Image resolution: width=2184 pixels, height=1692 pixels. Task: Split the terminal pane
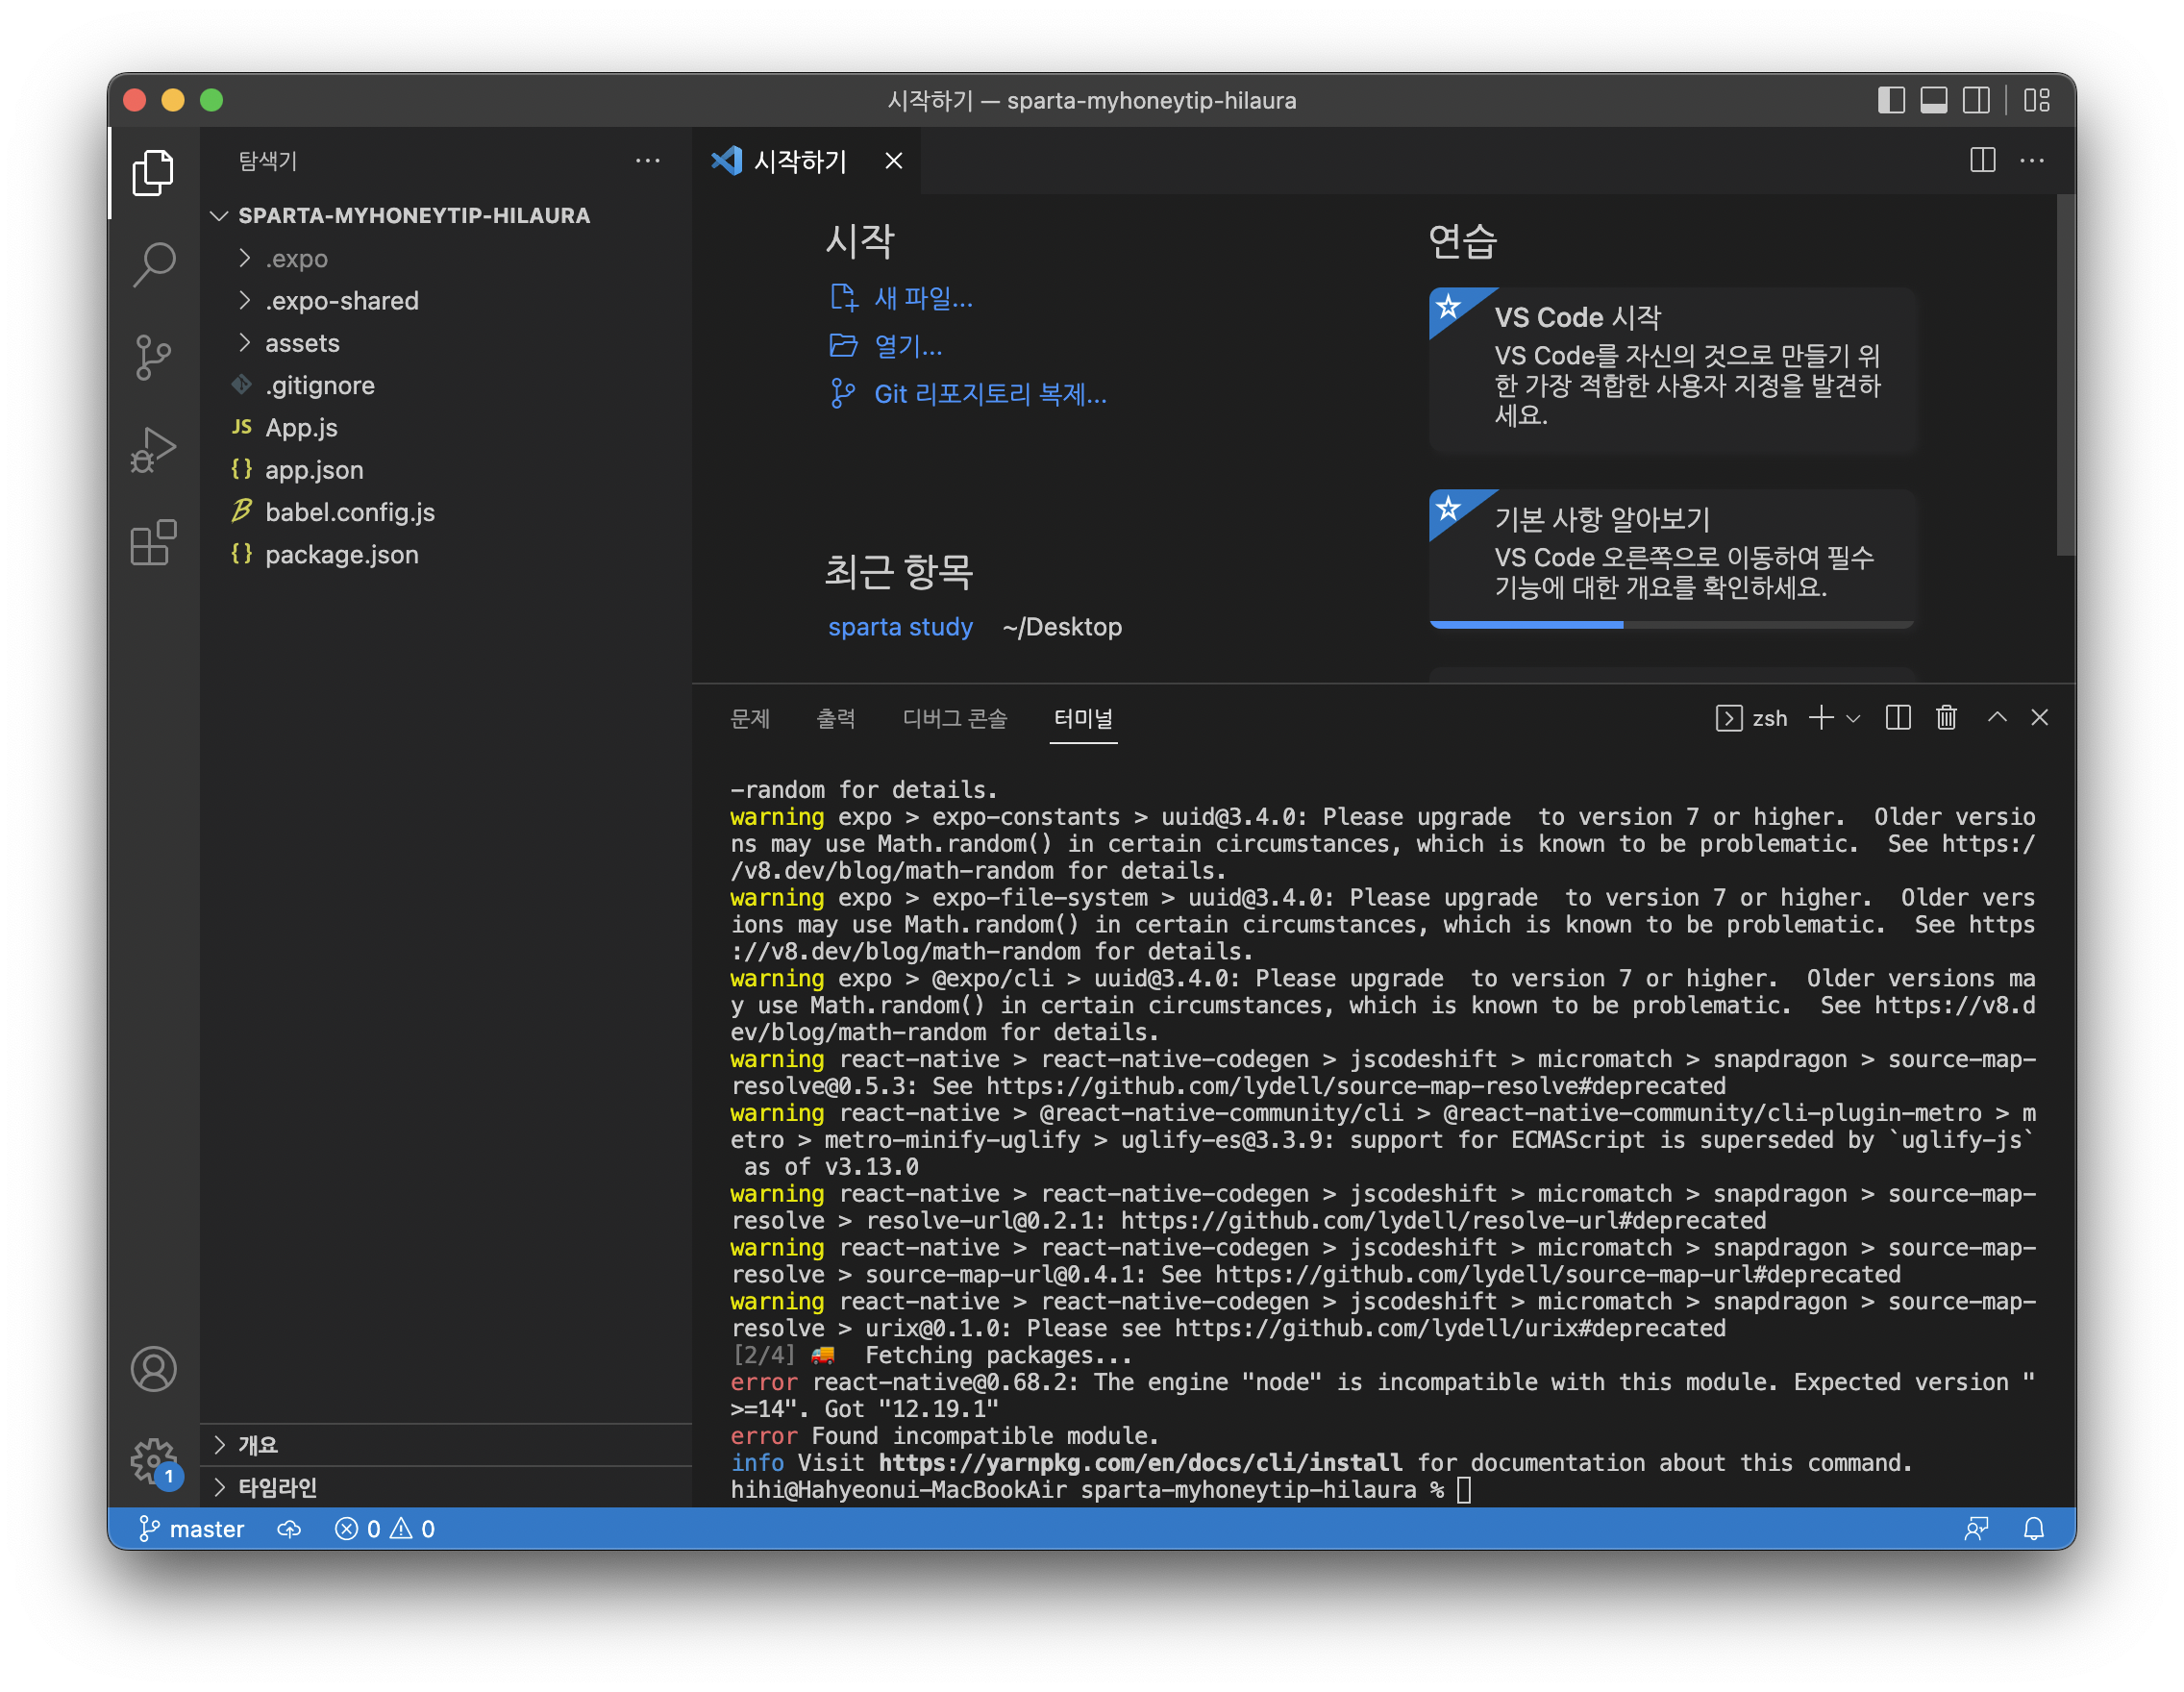point(1898,718)
